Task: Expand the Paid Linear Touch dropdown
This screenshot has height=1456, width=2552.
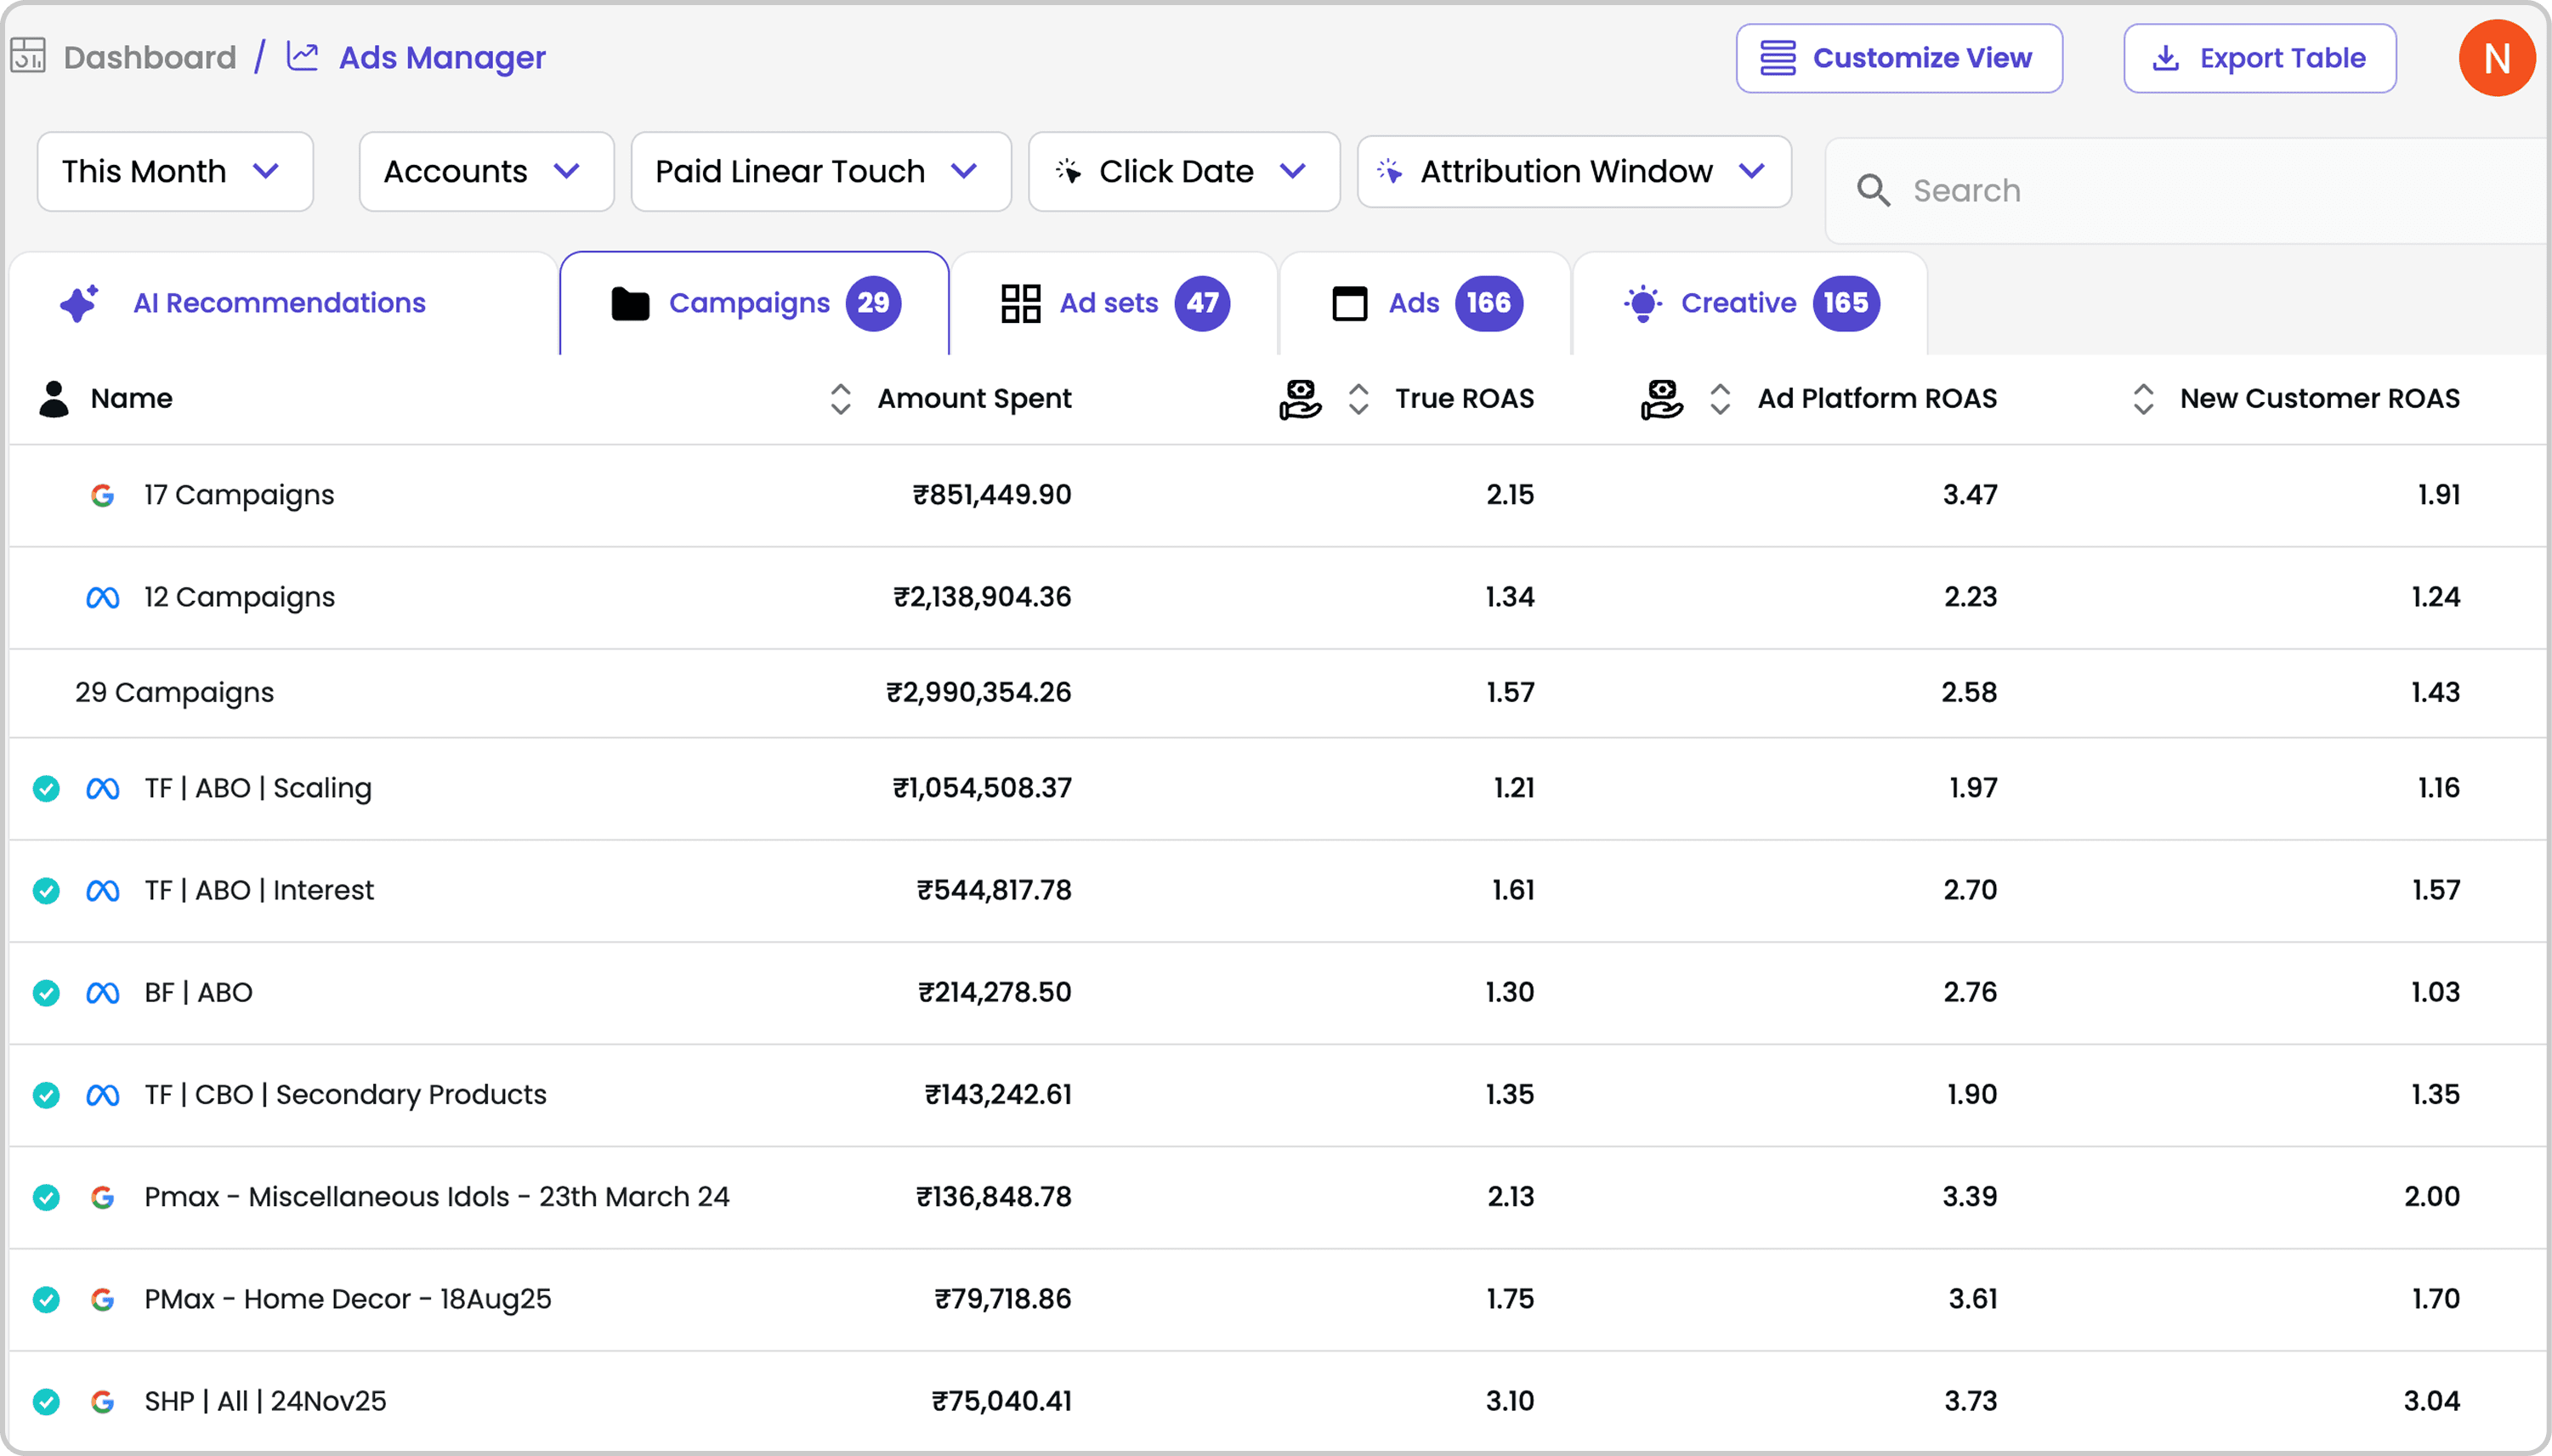Action: tap(820, 171)
